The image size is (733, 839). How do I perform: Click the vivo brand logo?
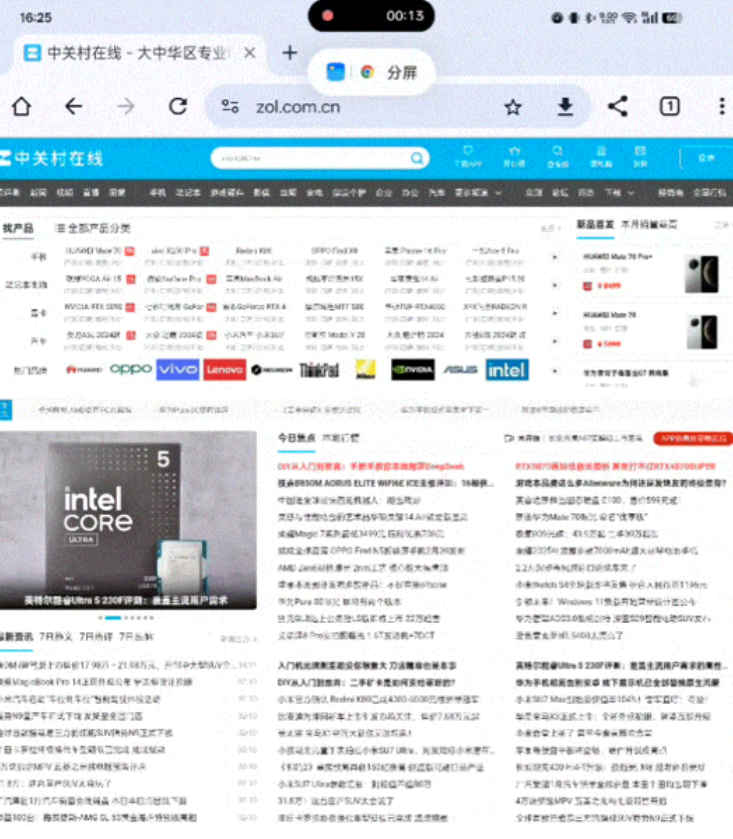coord(178,369)
